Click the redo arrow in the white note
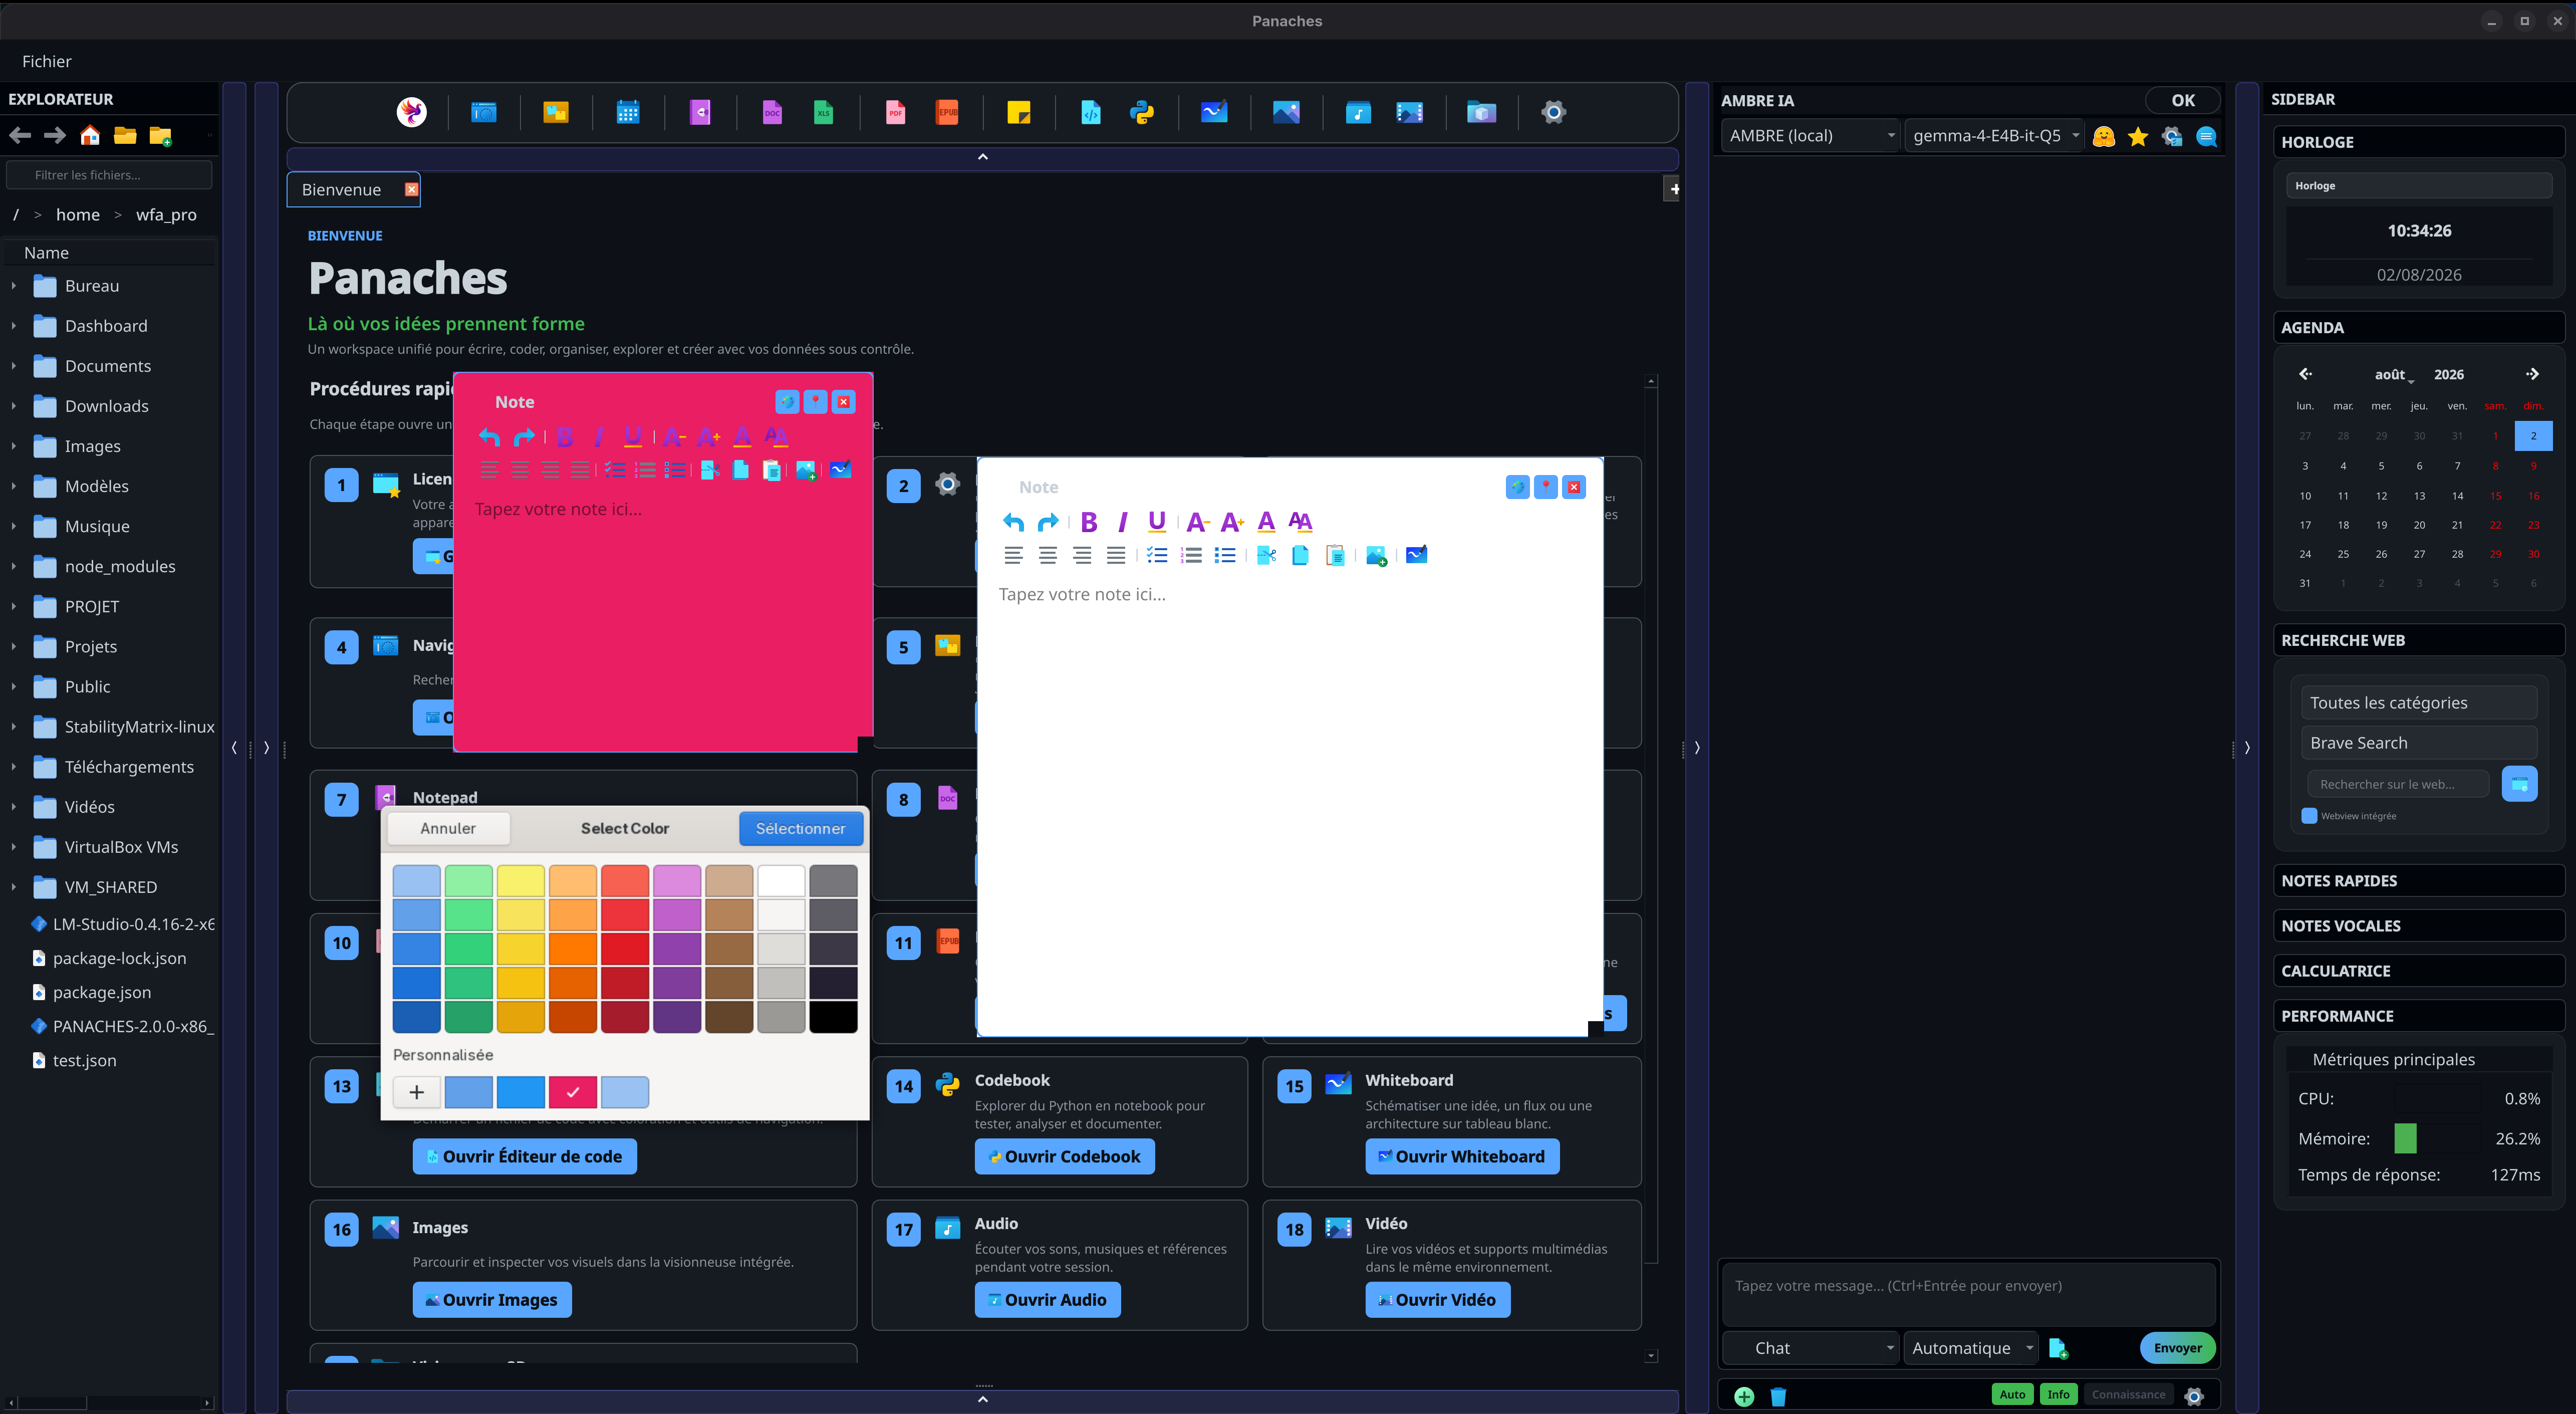The height and width of the screenshot is (1414, 2576). [x=1047, y=522]
